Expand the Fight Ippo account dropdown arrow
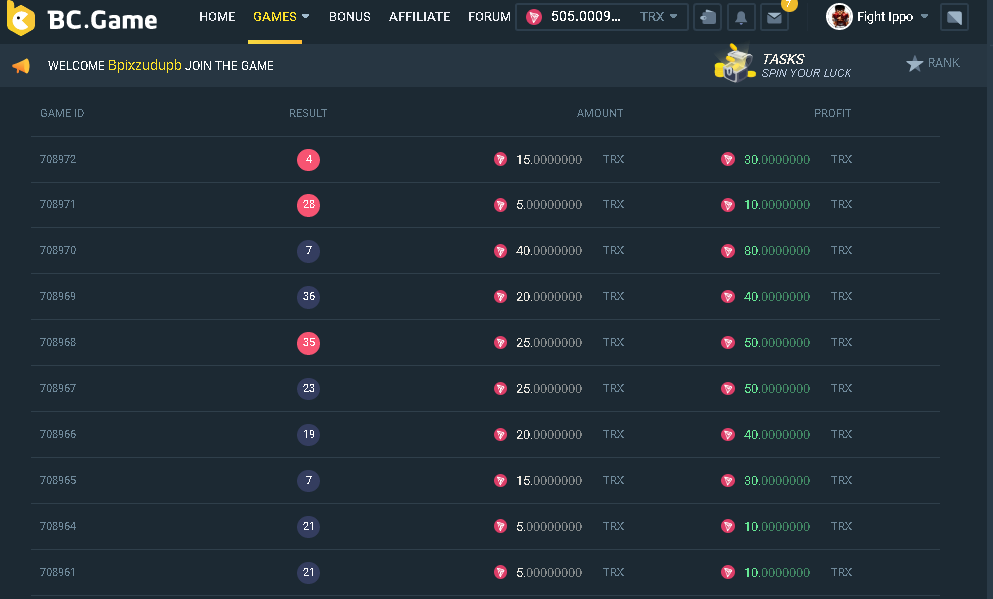 point(924,17)
